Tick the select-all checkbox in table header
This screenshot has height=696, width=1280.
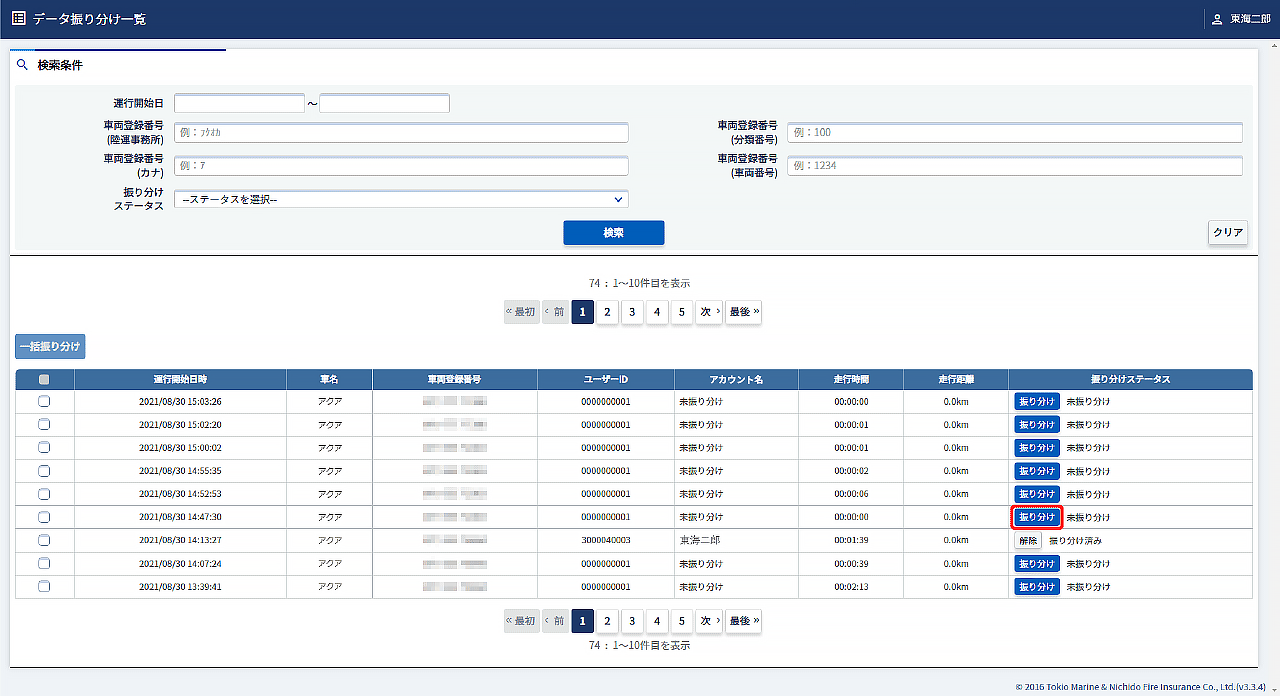(x=44, y=380)
